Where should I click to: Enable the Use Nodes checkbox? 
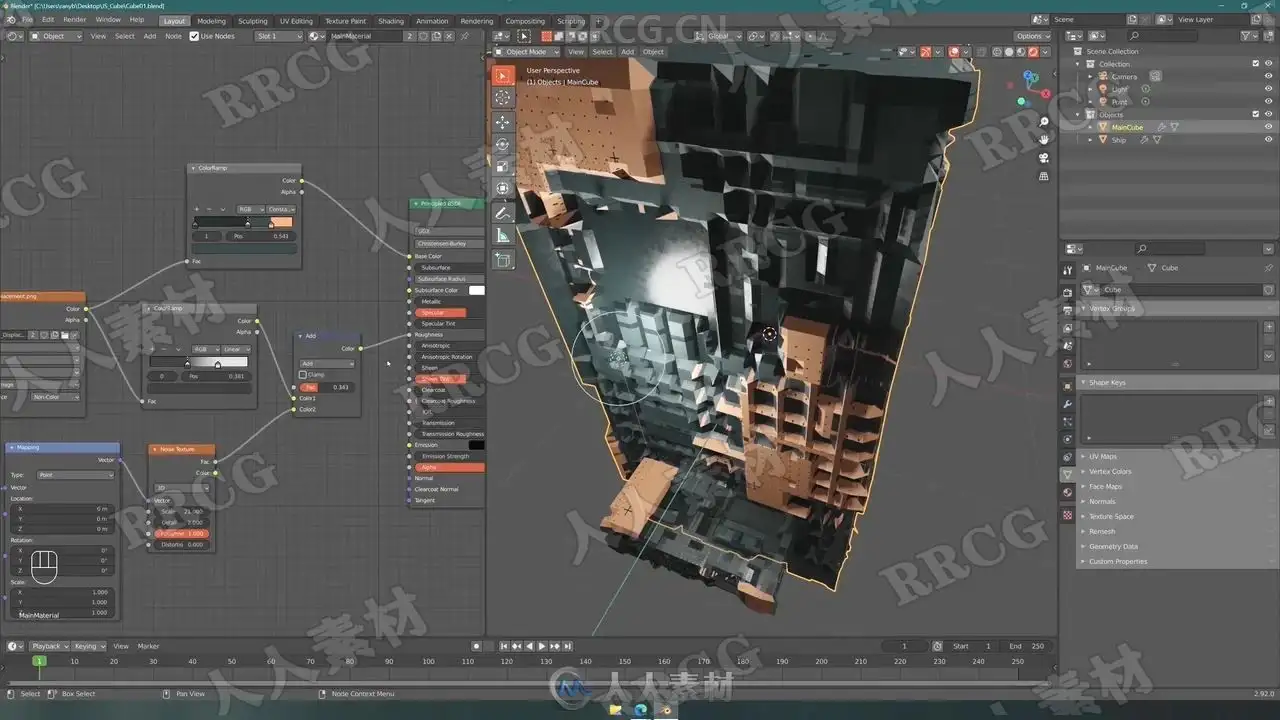pos(194,36)
